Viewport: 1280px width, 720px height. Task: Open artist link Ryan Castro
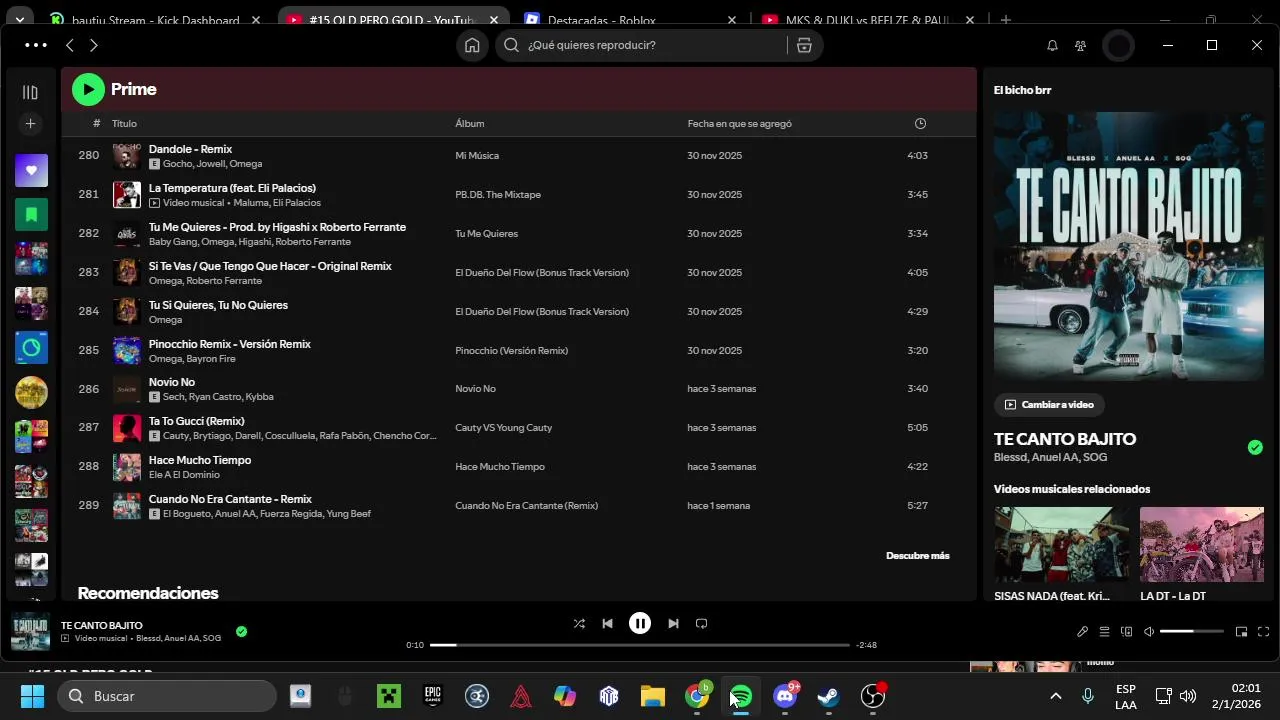tap(214, 397)
